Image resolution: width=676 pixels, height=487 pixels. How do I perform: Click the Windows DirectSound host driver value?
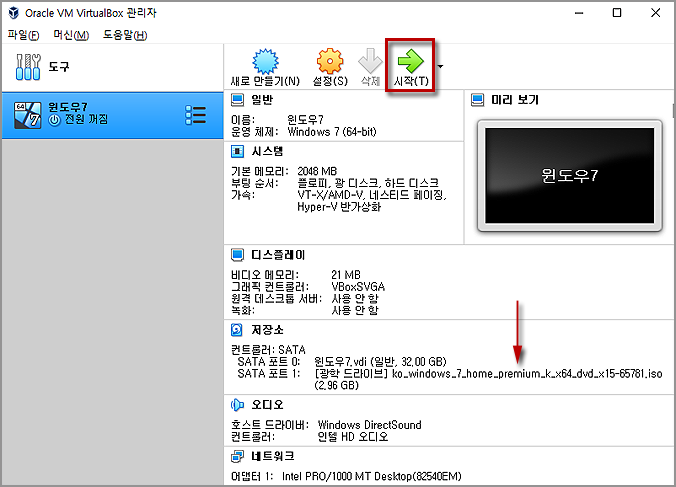[x=369, y=425]
